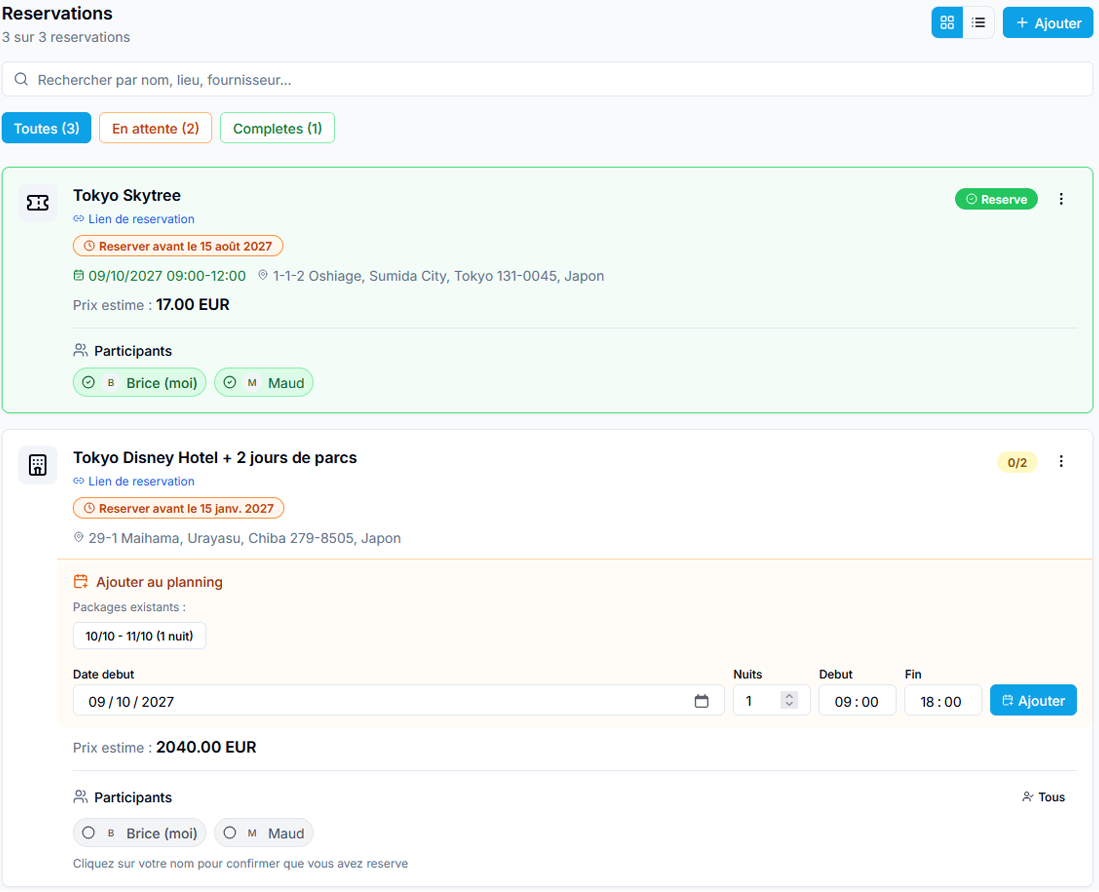Open the three-dot menu for Tokyo Disney Hotel
The height and width of the screenshot is (892, 1099).
tap(1061, 461)
